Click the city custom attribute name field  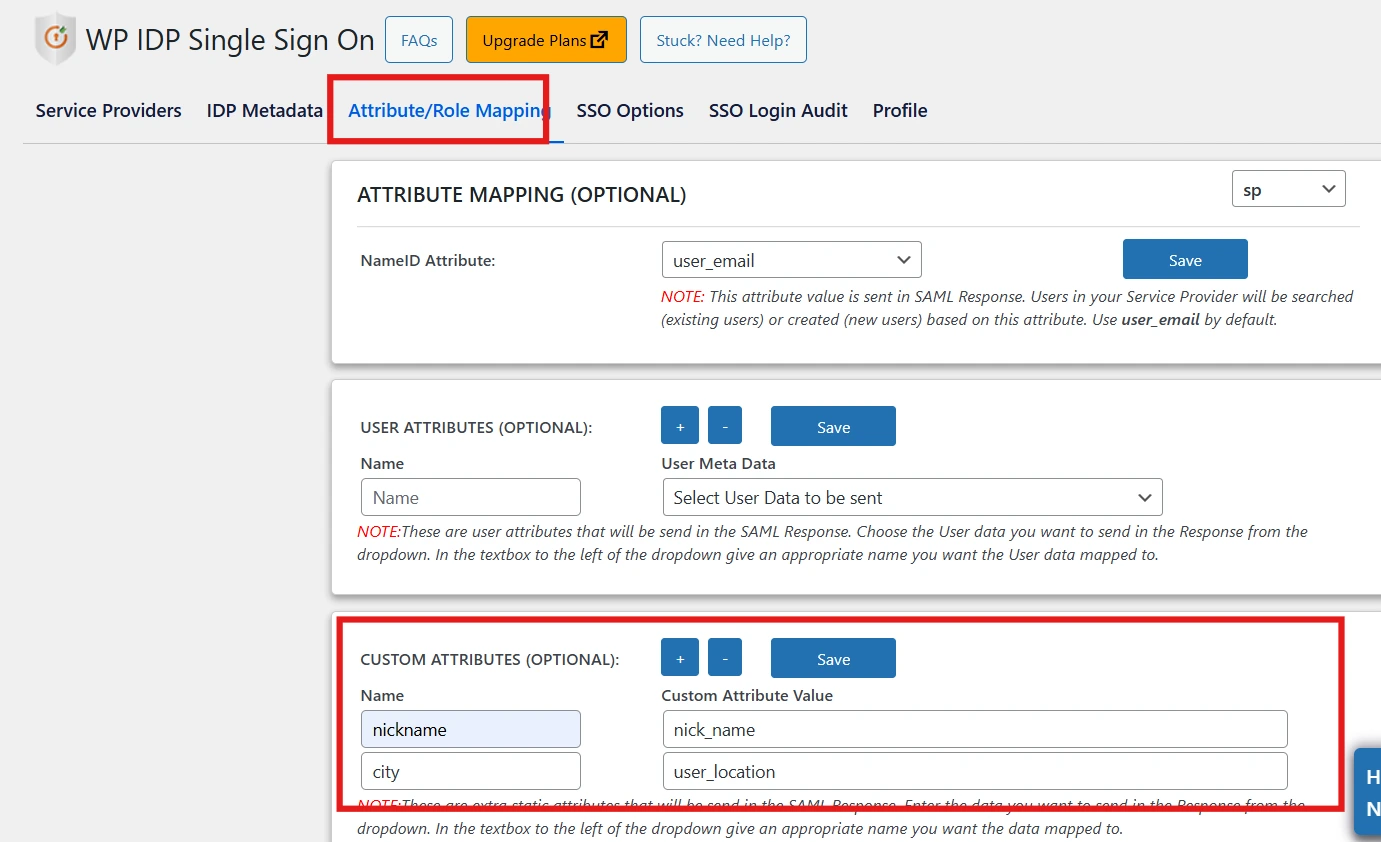tap(471, 771)
